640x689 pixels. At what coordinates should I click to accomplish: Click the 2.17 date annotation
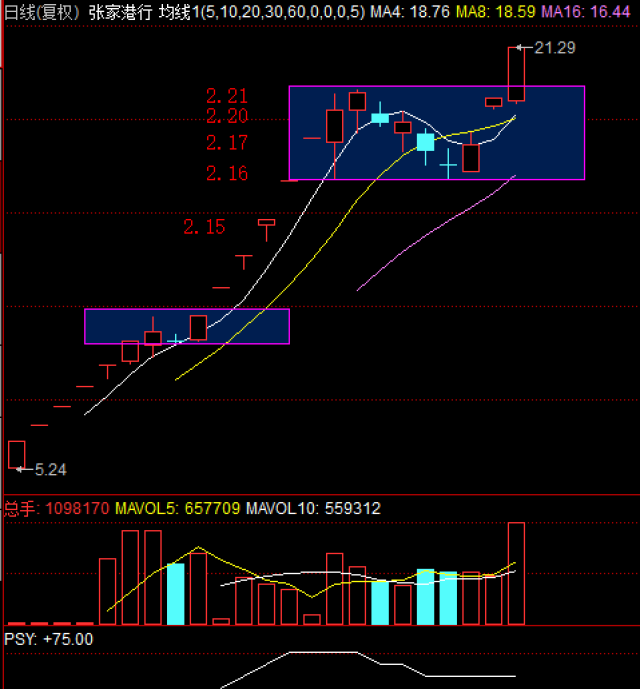point(227,142)
